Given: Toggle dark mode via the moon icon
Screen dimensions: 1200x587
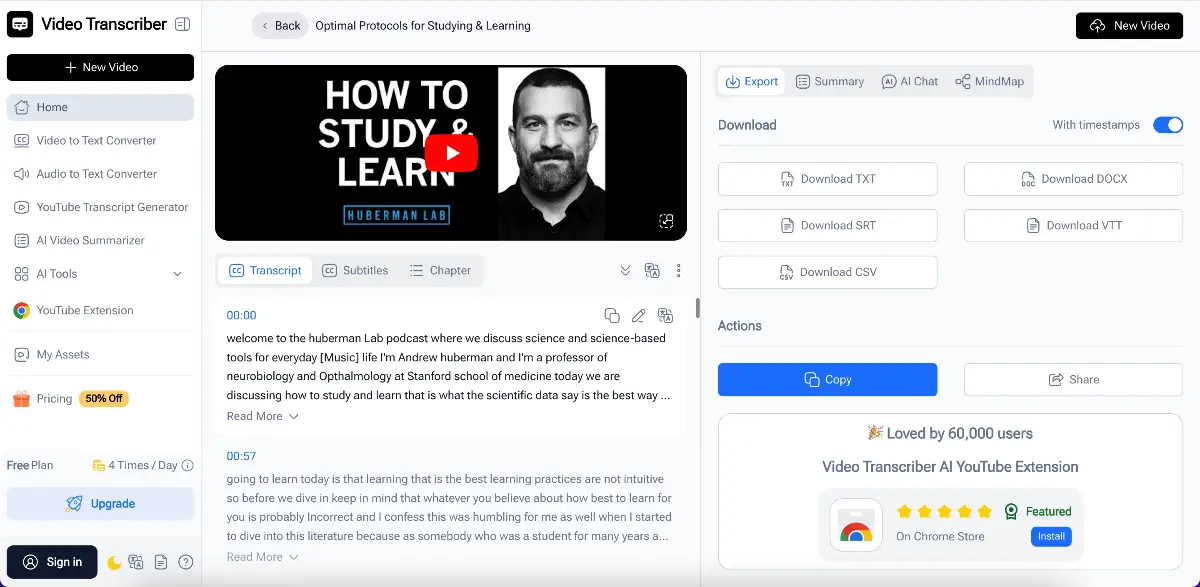Looking at the screenshot, I should [x=116, y=562].
